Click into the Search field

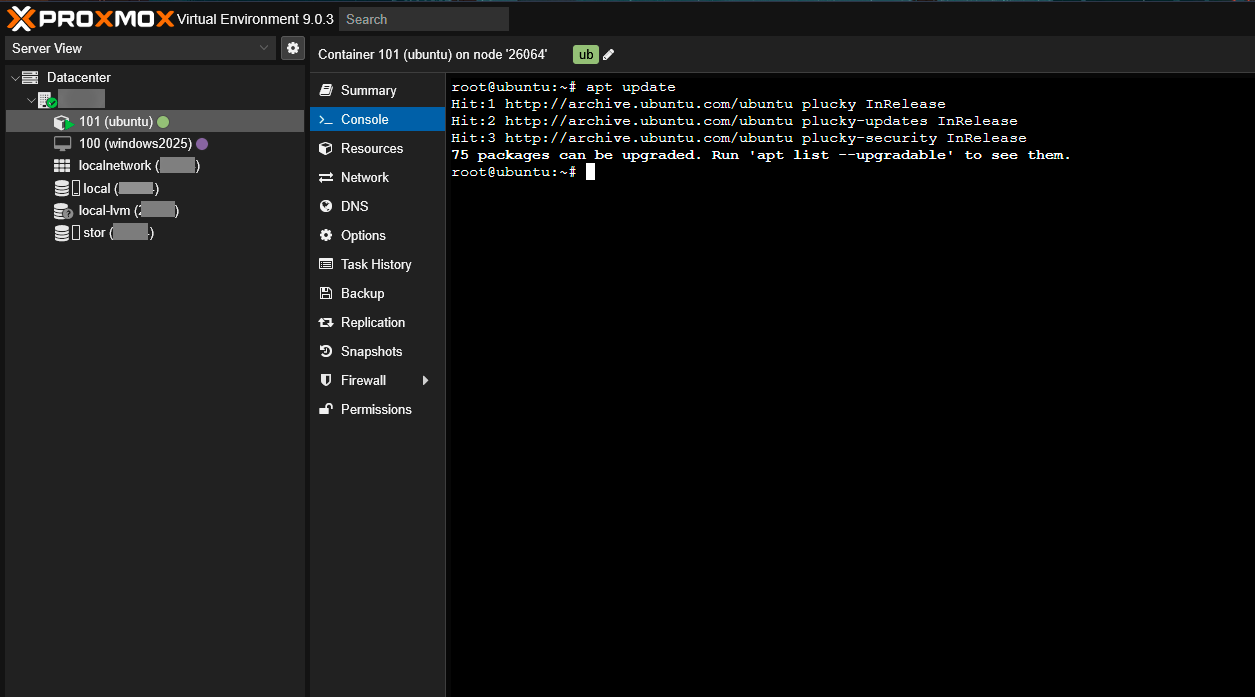point(423,19)
